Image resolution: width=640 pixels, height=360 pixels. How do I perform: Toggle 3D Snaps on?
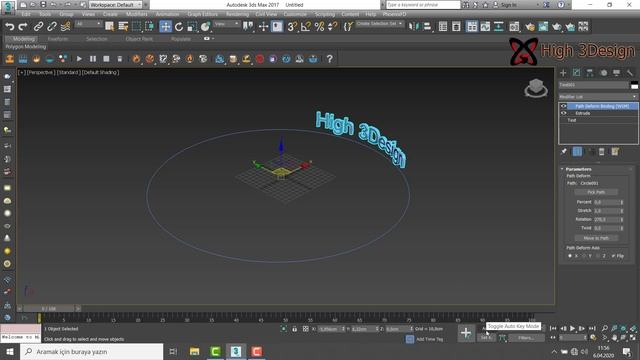(x=292, y=27)
